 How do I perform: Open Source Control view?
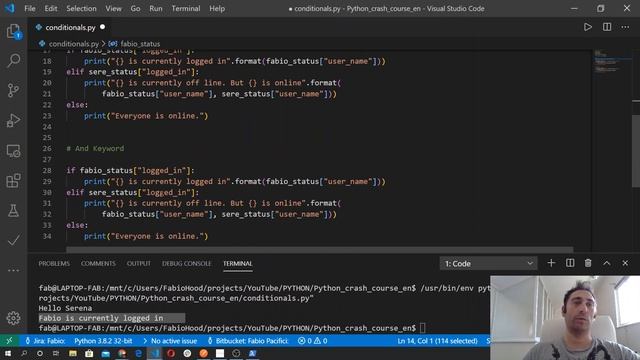13,90
